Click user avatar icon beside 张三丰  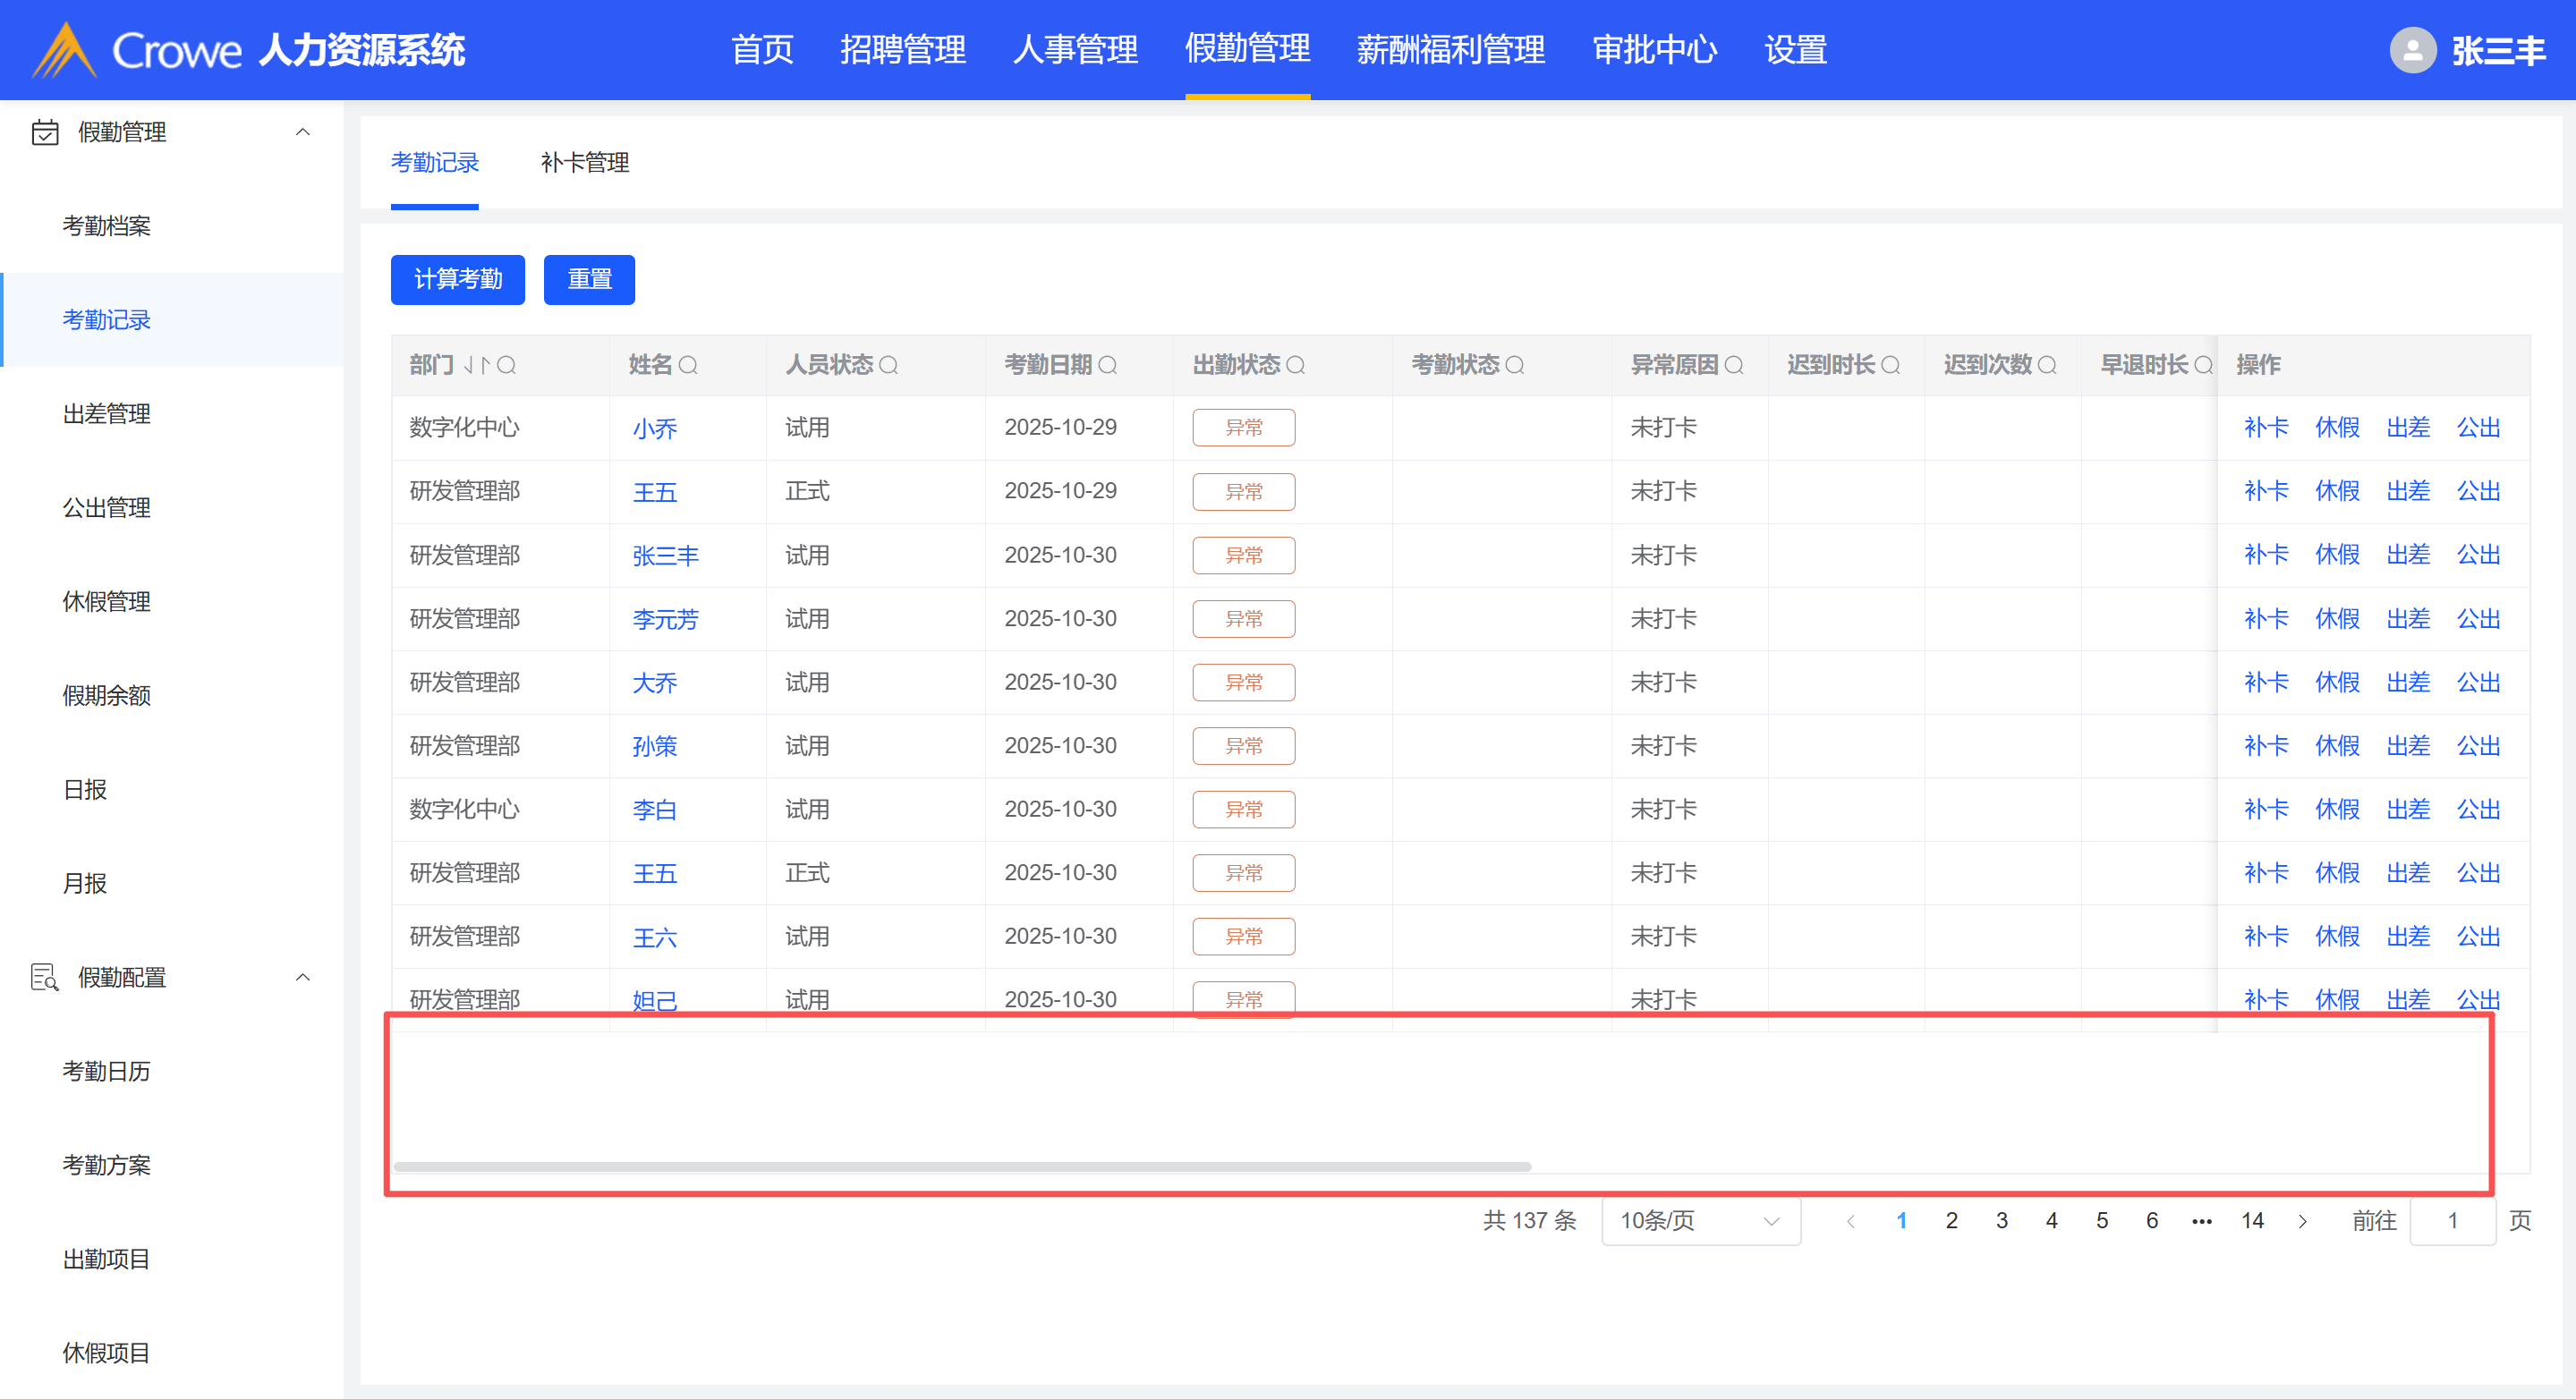point(2412,50)
